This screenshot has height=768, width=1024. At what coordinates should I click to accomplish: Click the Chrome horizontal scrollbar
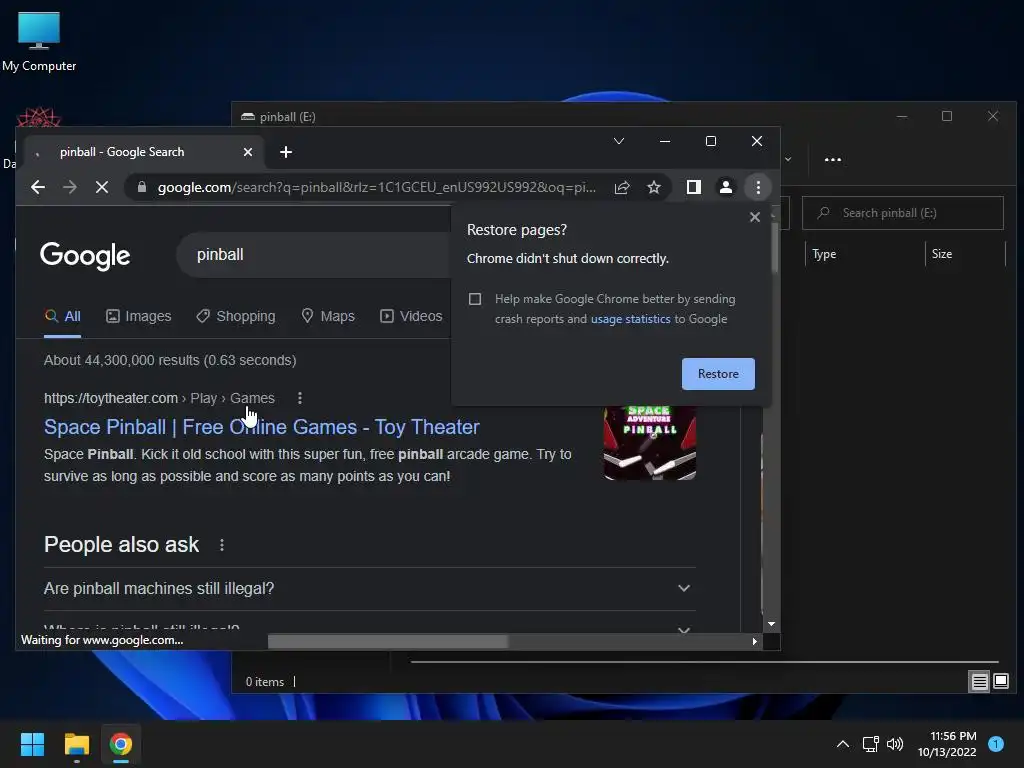[x=389, y=642]
